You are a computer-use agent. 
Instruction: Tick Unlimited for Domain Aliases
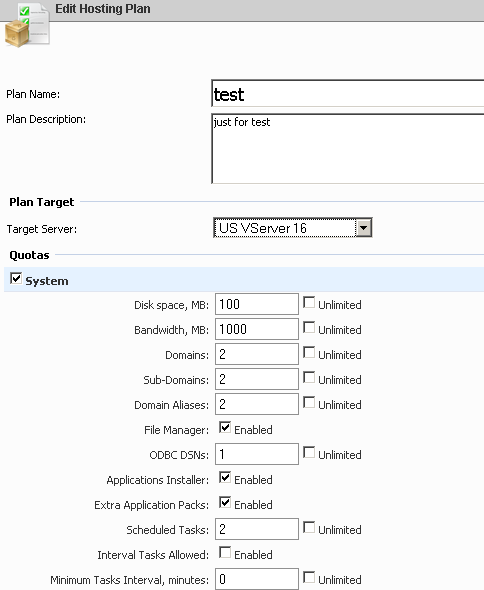pyautogui.click(x=309, y=403)
